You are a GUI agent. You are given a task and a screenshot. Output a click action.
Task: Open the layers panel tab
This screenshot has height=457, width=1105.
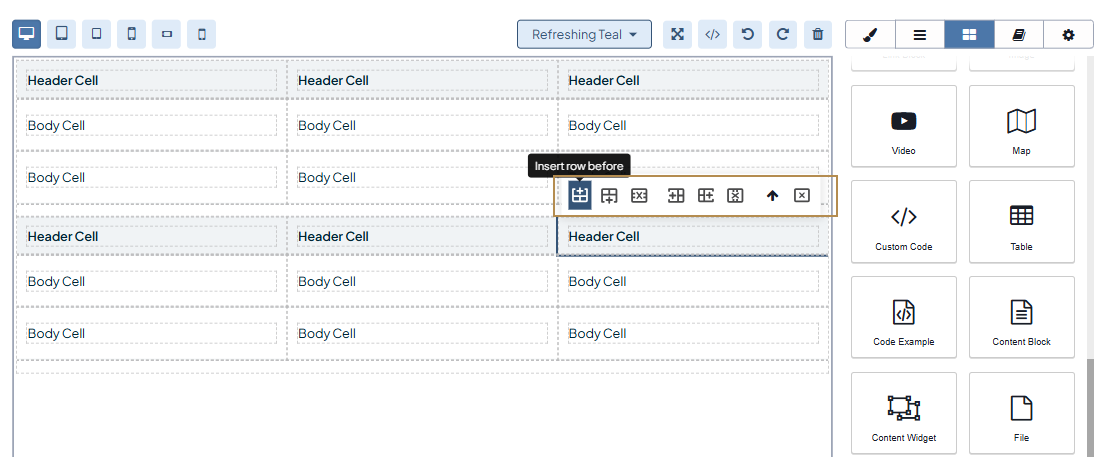point(920,34)
